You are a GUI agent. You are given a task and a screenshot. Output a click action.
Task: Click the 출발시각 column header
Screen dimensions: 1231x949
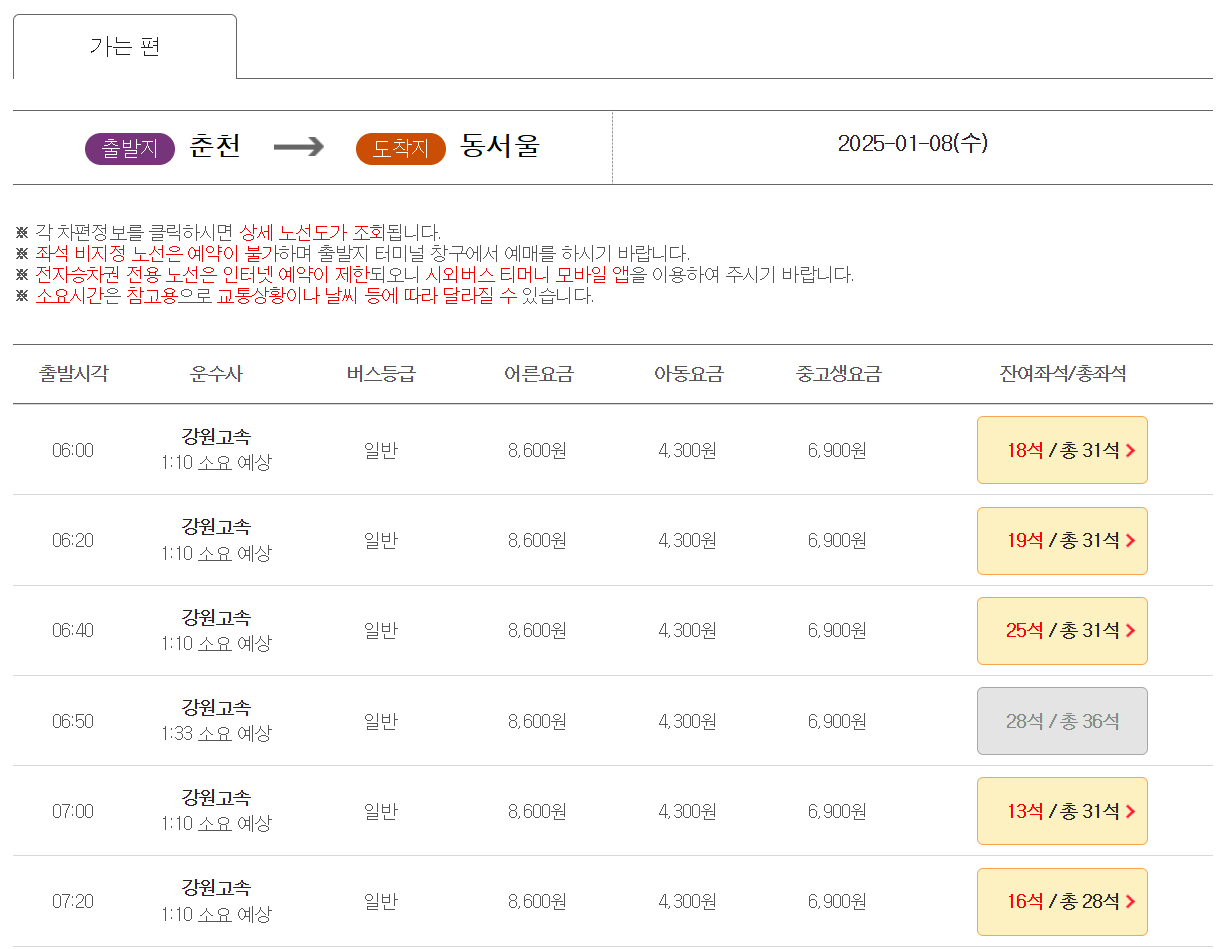point(73,374)
